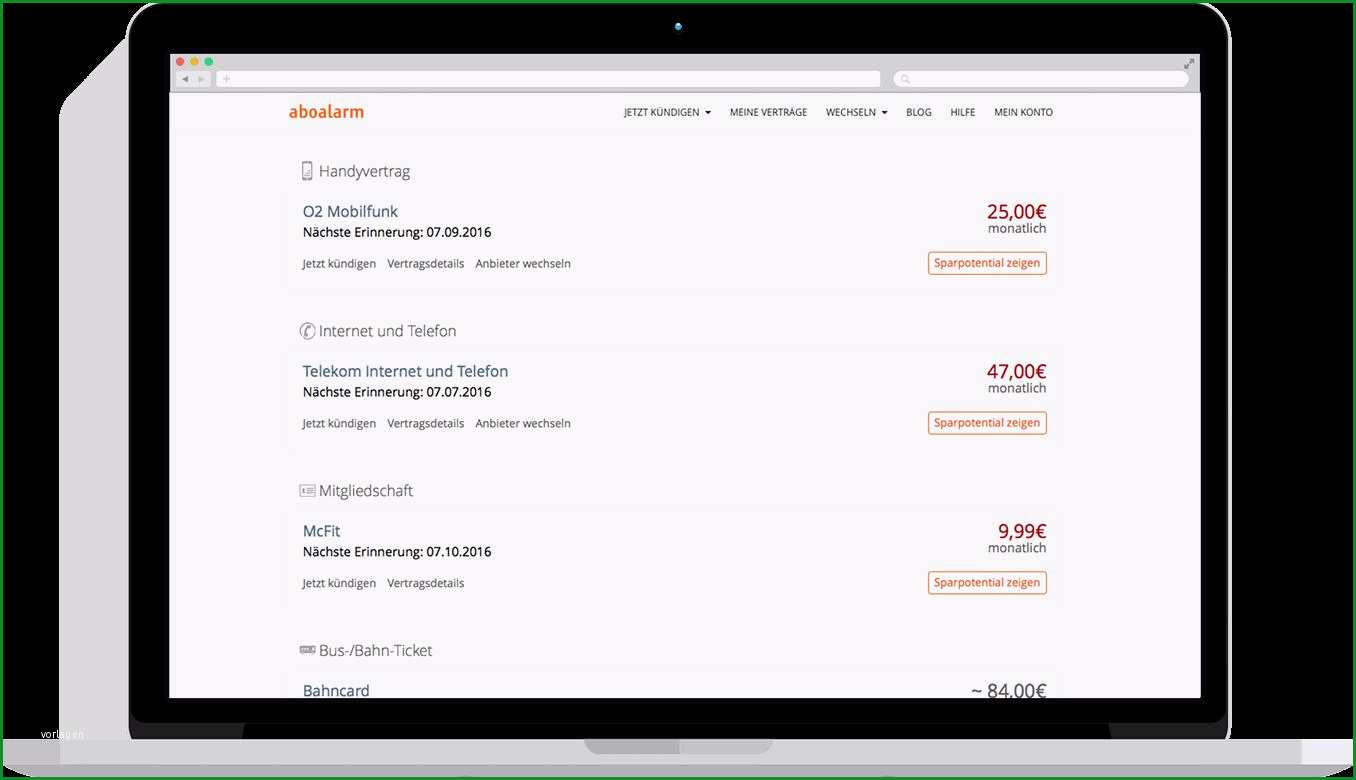Click the Handyvertrag phone icon
Viewport: 1356px width, 780px height.
coord(307,171)
